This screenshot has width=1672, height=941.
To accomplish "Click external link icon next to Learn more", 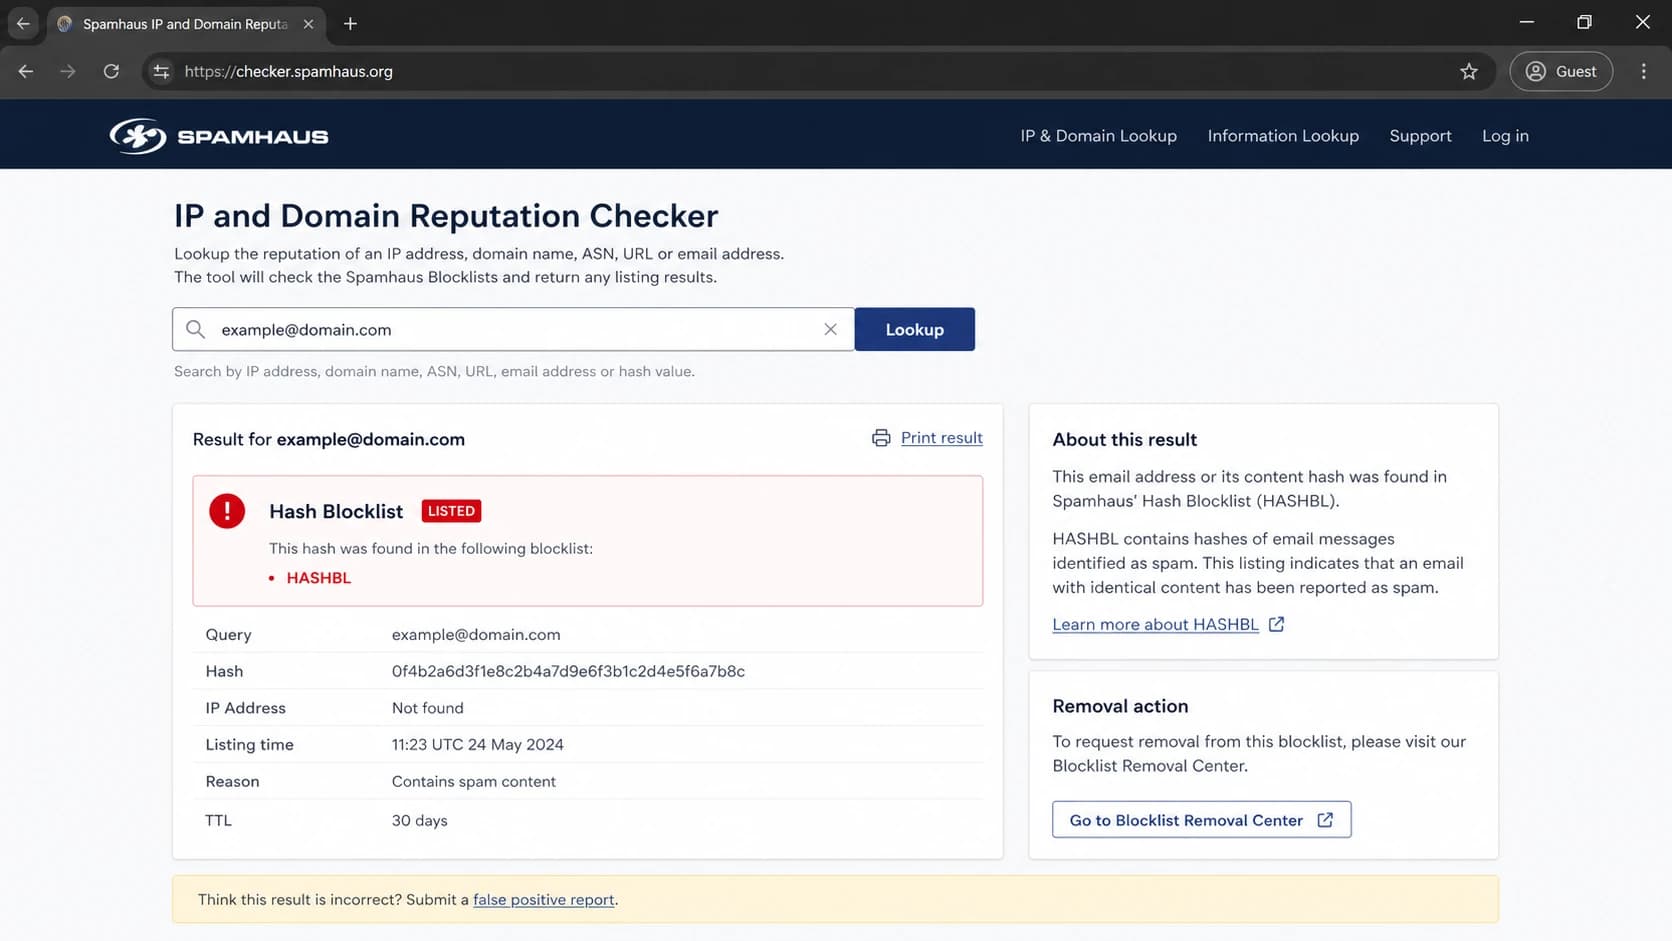I will coord(1276,624).
